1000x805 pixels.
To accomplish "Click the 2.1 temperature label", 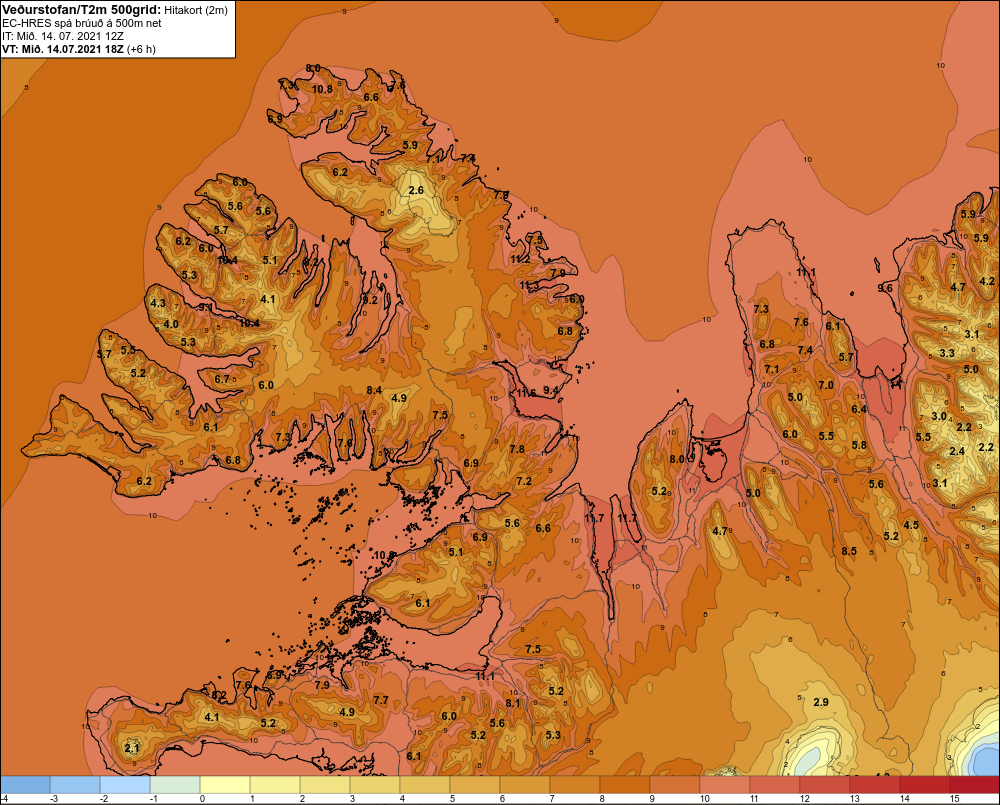I will pyautogui.click(x=131, y=748).
